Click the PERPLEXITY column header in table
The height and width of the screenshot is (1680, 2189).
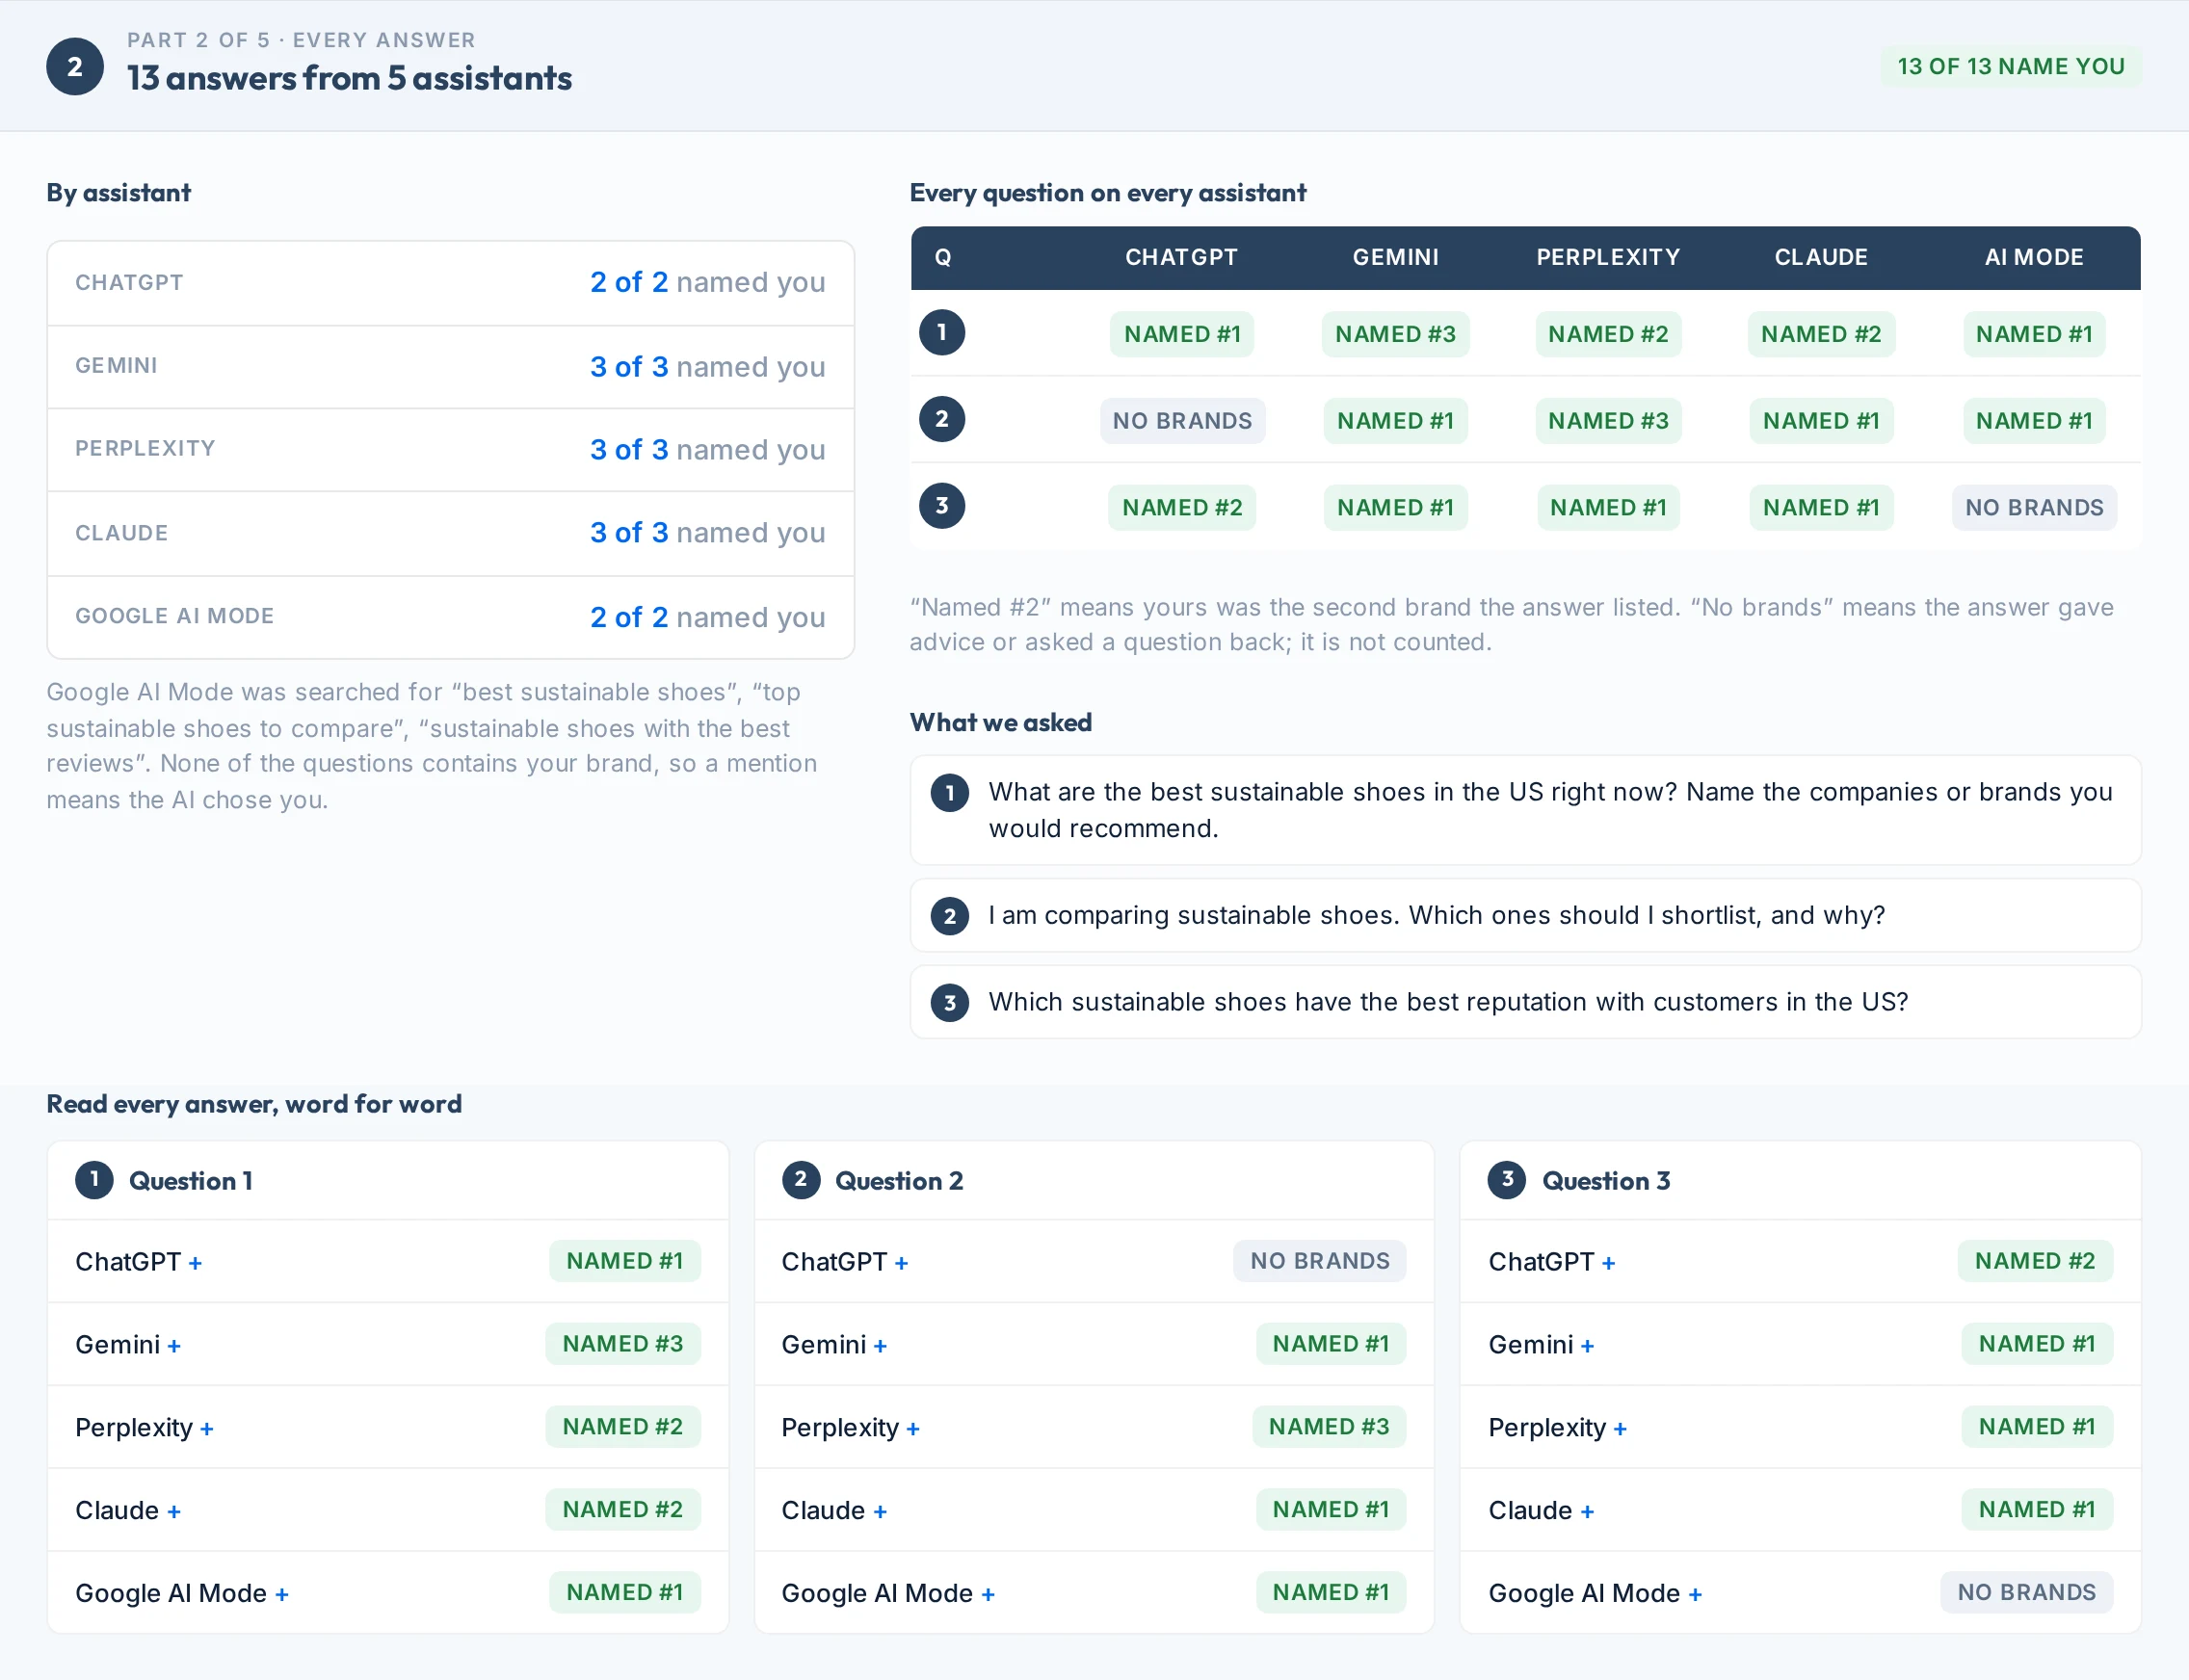[x=1608, y=258]
